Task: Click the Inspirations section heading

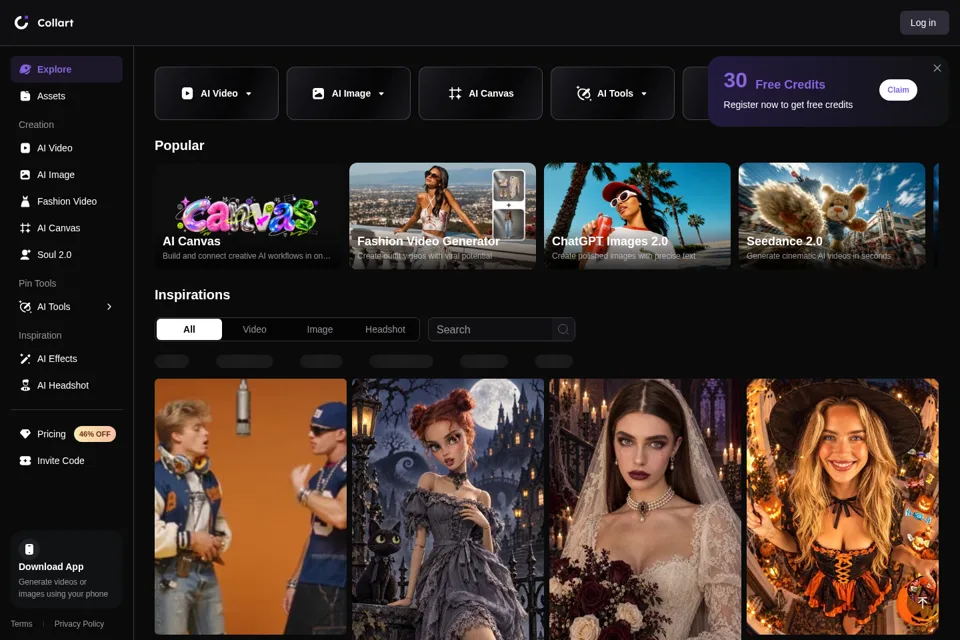Action: [192, 295]
